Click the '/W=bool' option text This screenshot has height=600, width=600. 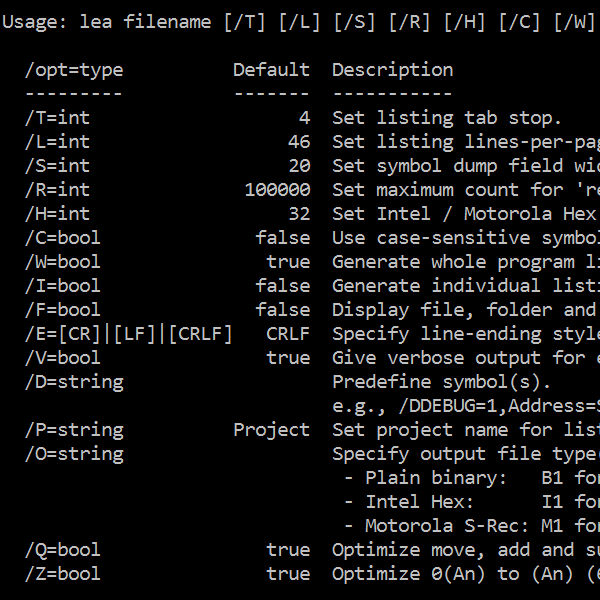pos(63,262)
